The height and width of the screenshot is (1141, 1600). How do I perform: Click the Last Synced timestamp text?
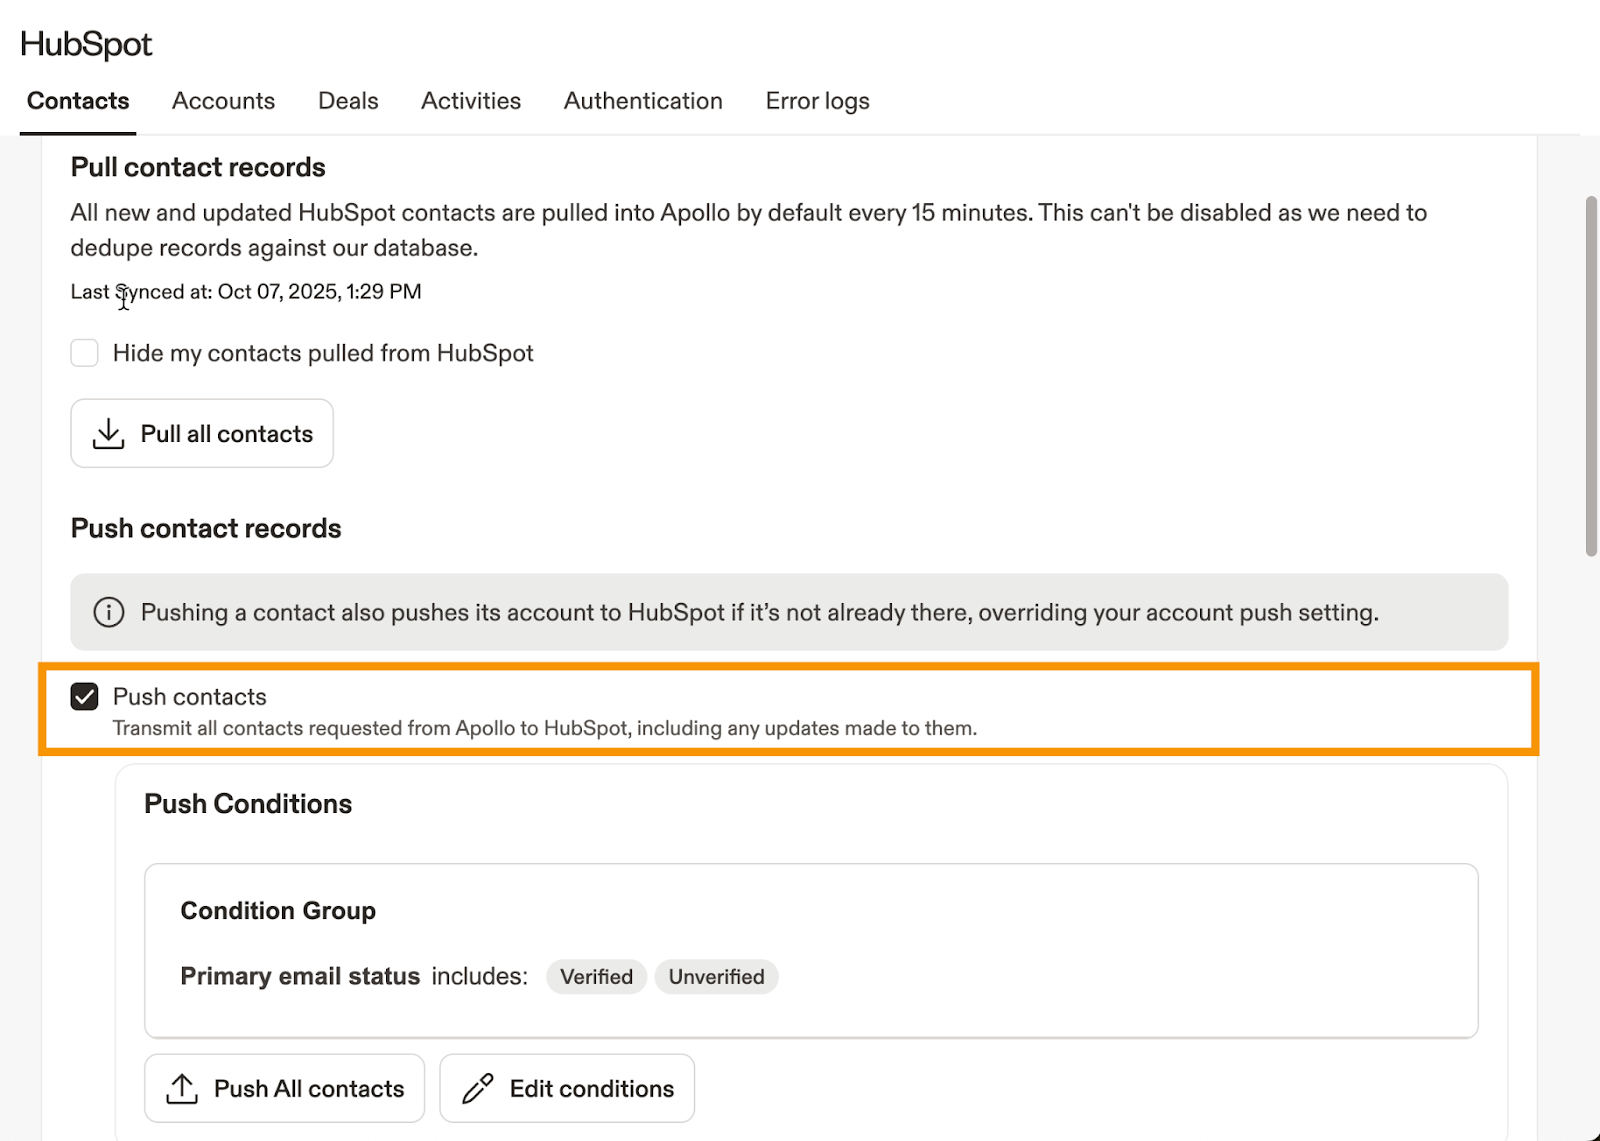click(x=246, y=292)
